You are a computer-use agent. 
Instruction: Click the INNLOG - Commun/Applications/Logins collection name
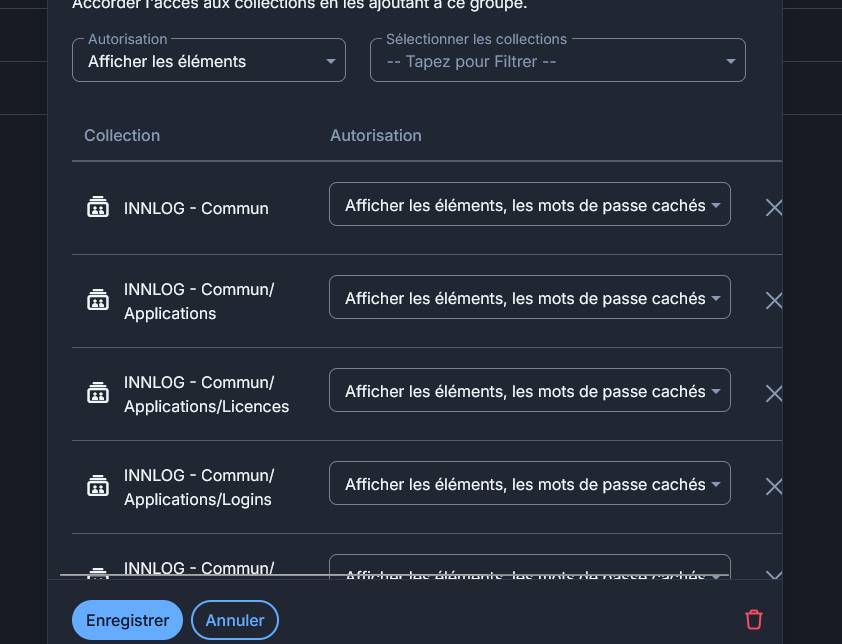tap(198, 487)
